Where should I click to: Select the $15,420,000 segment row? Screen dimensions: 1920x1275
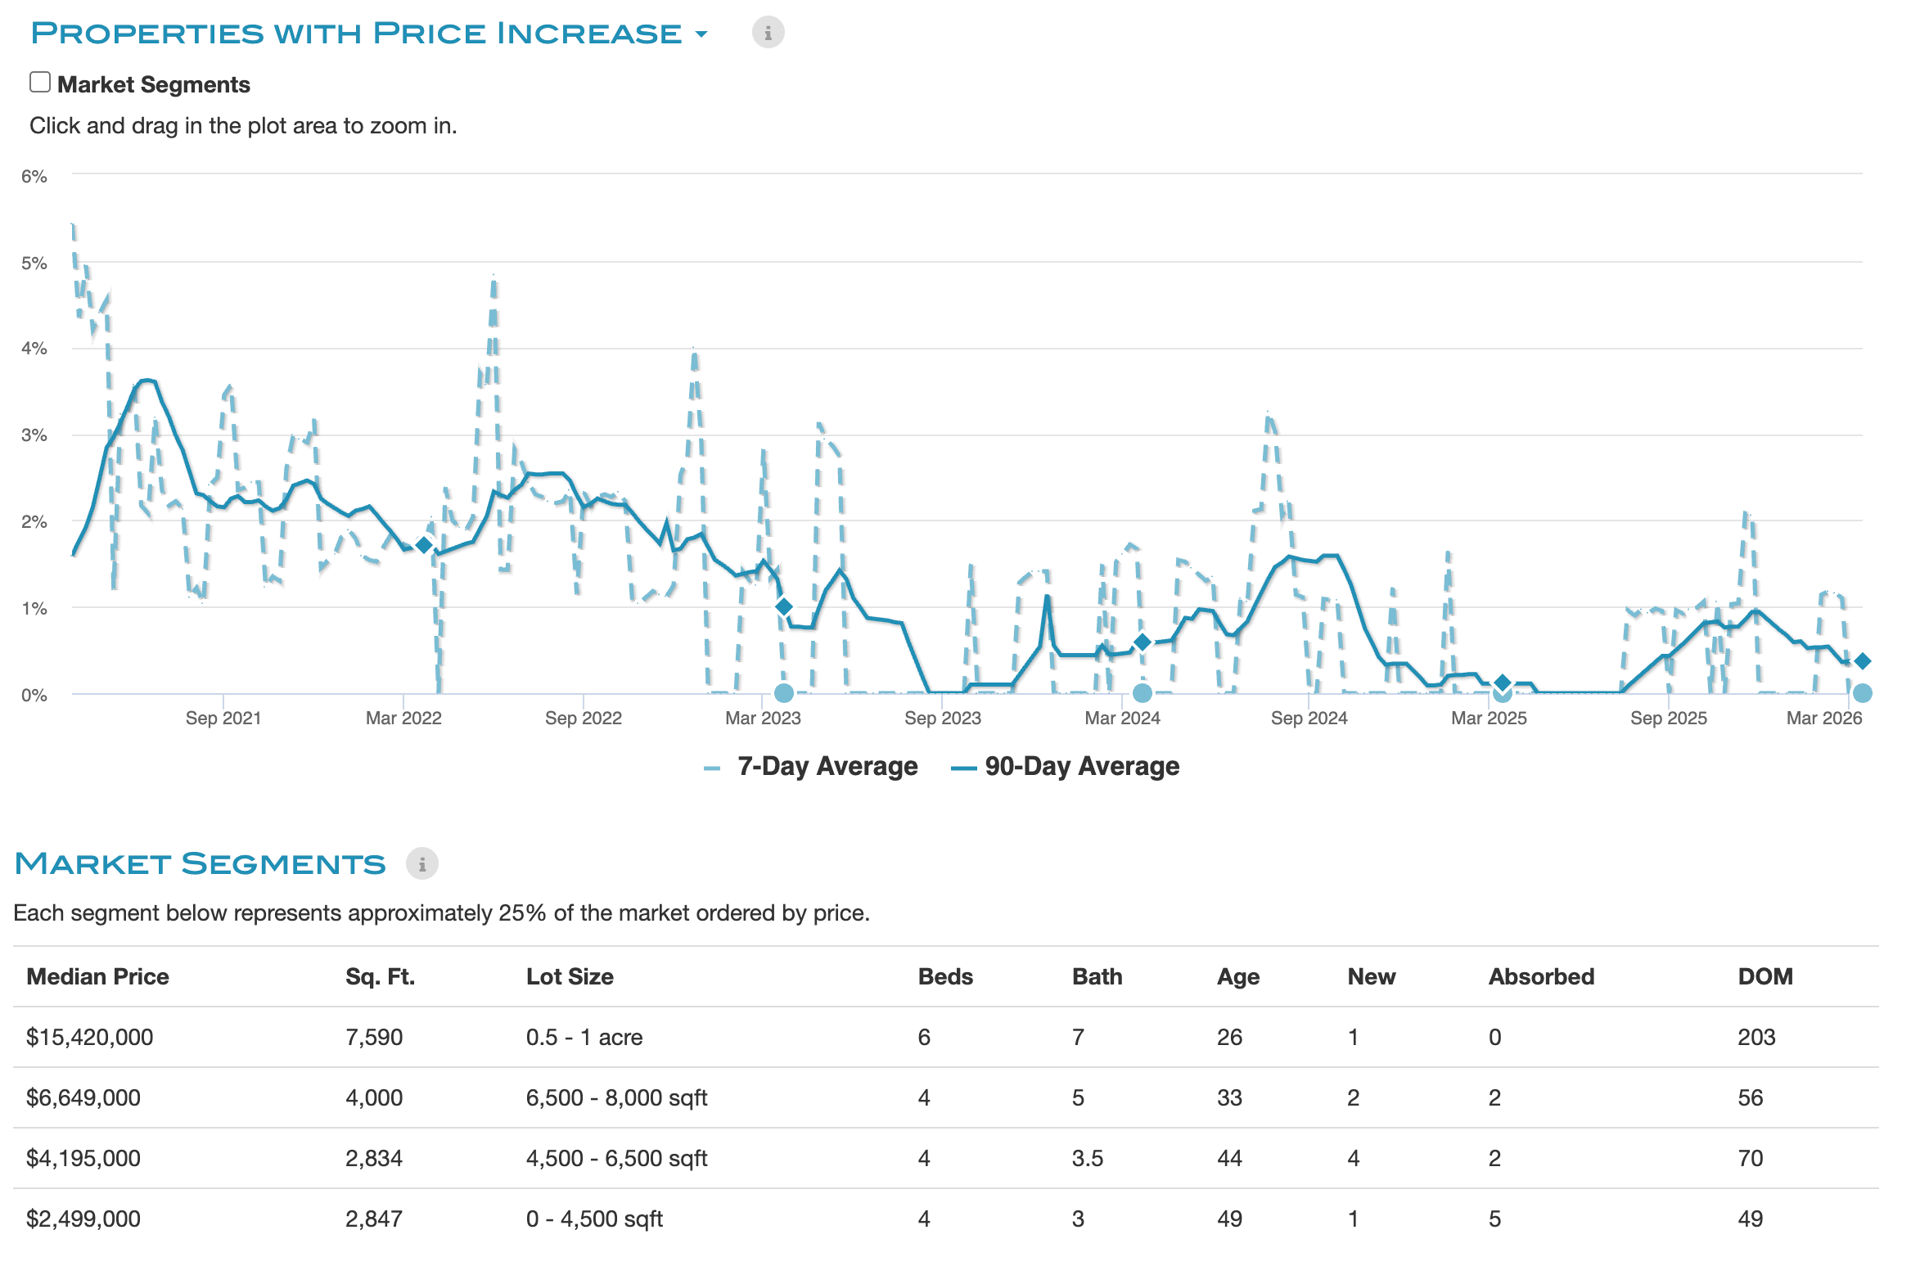tap(90, 1037)
